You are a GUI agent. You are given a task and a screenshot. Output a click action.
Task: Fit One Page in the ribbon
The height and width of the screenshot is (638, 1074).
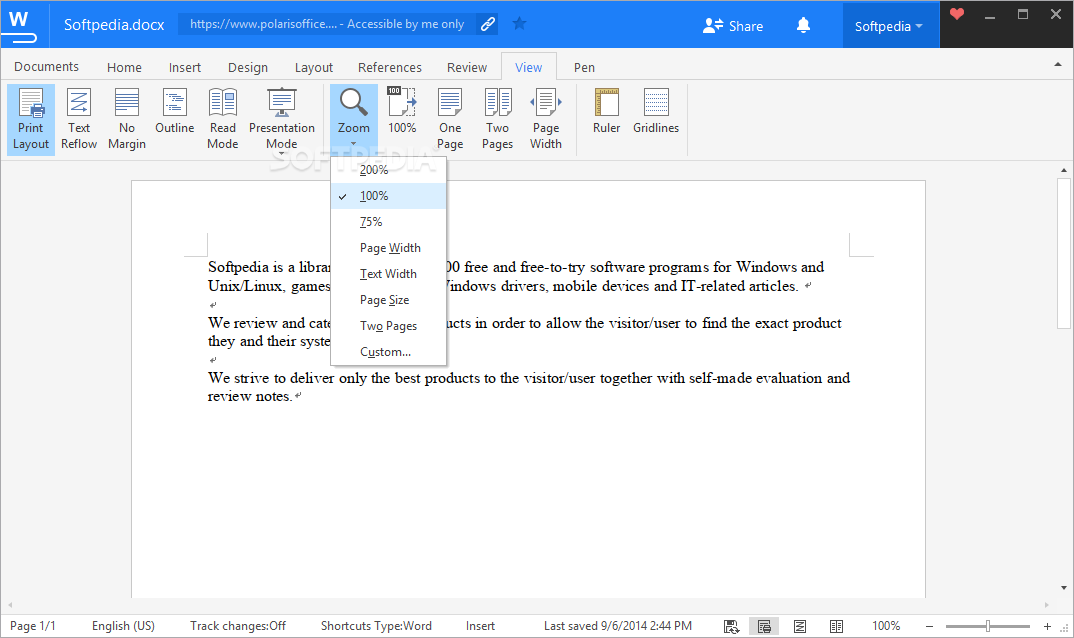(450, 120)
